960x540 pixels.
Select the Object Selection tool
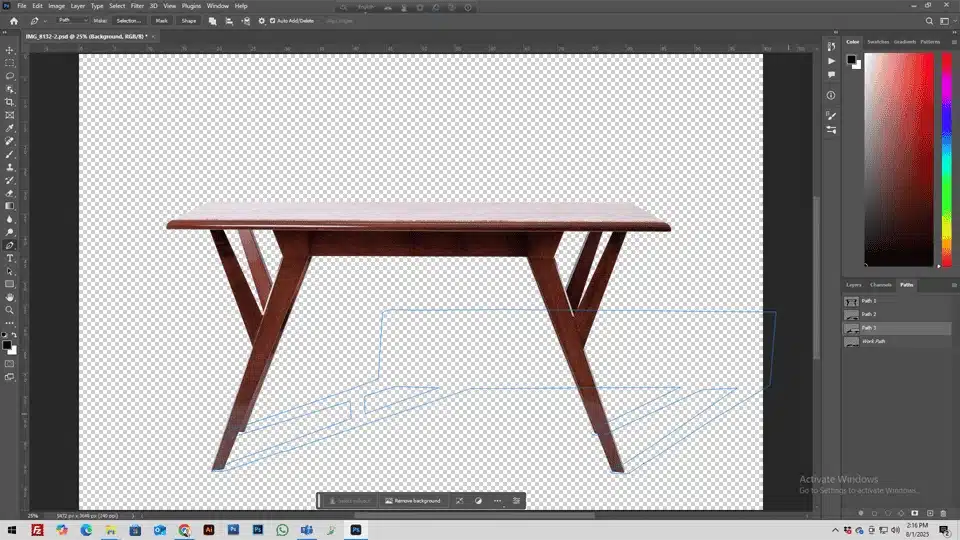pyautogui.click(x=10, y=89)
